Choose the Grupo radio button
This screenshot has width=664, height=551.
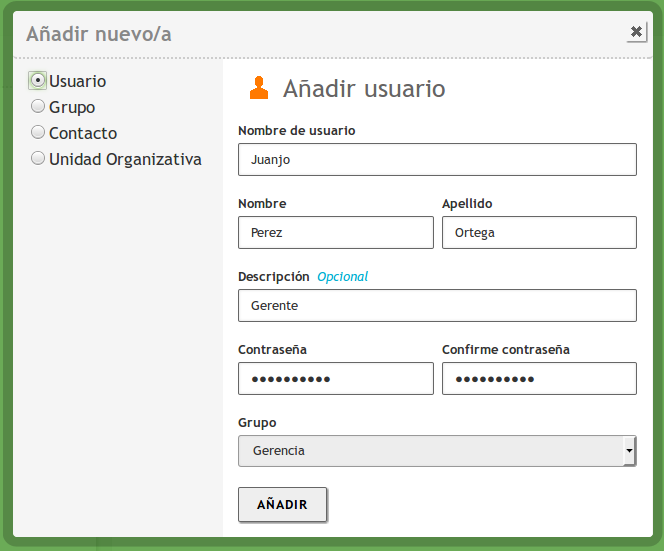[38, 106]
